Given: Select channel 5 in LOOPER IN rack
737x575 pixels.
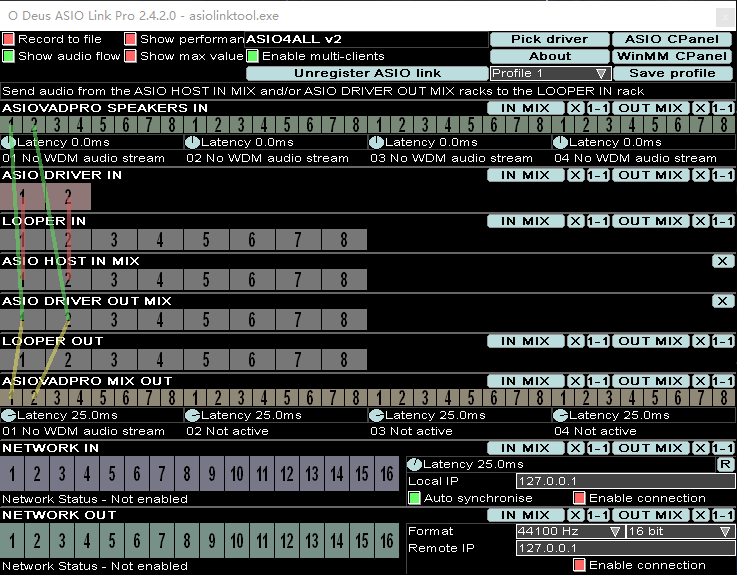Looking at the screenshot, I should pyautogui.click(x=206, y=240).
